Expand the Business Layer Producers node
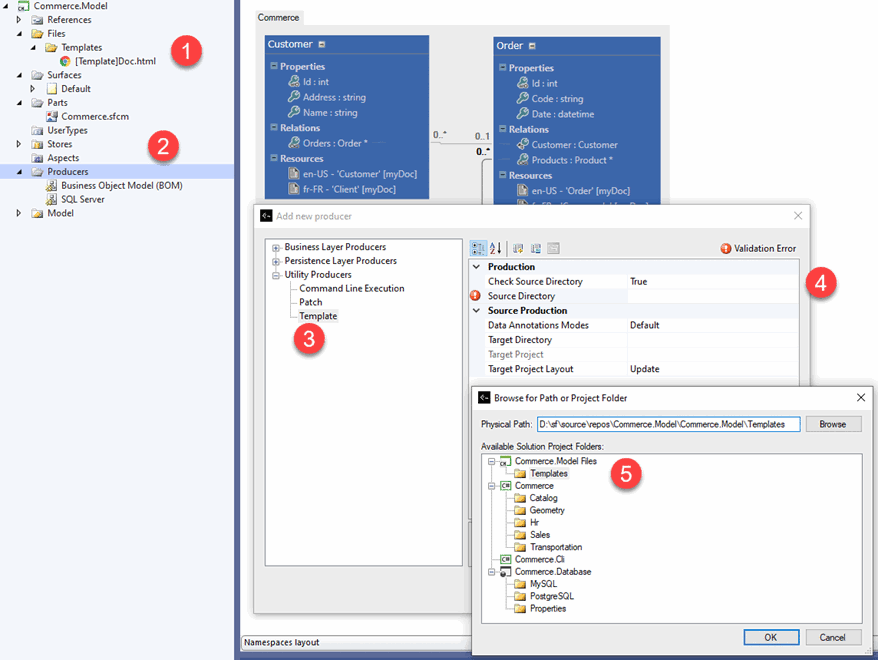Viewport: 878px width, 660px height. tap(276, 247)
